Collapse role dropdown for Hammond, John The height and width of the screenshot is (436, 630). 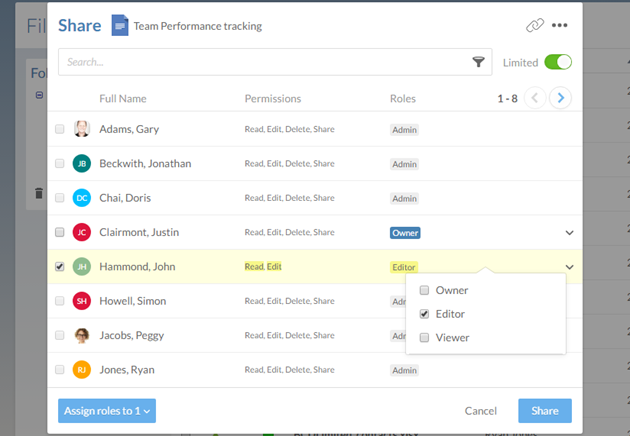coord(569,267)
